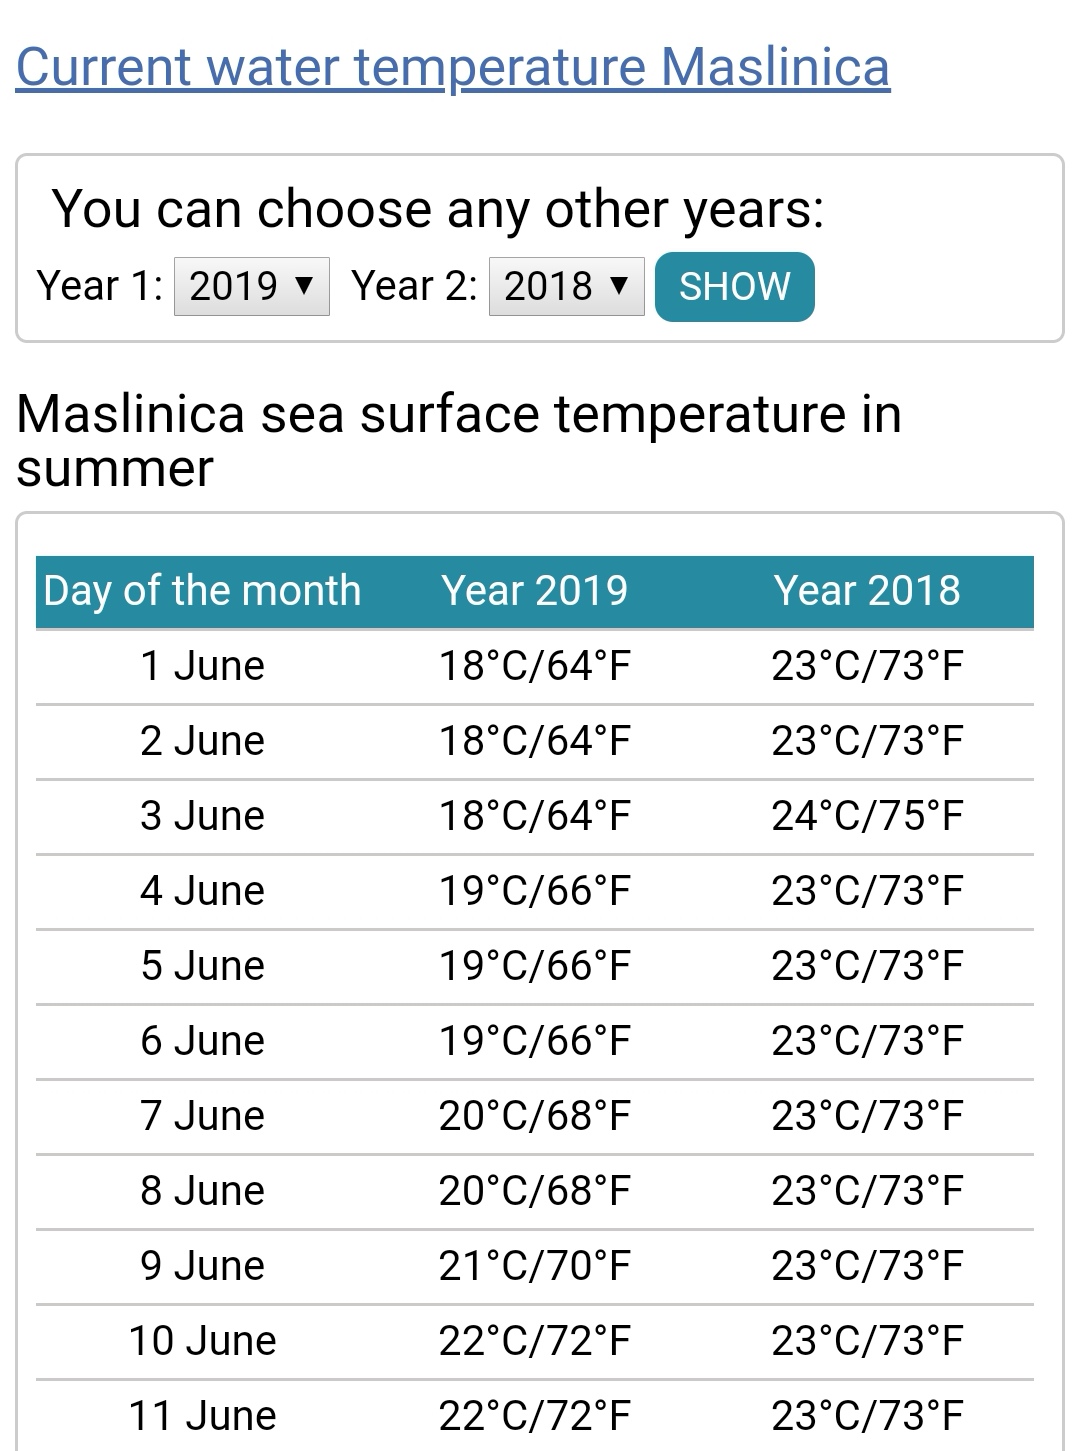Click the 2019 temperature for 5 June
The height and width of the screenshot is (1451, 1080).
[534, 966]
